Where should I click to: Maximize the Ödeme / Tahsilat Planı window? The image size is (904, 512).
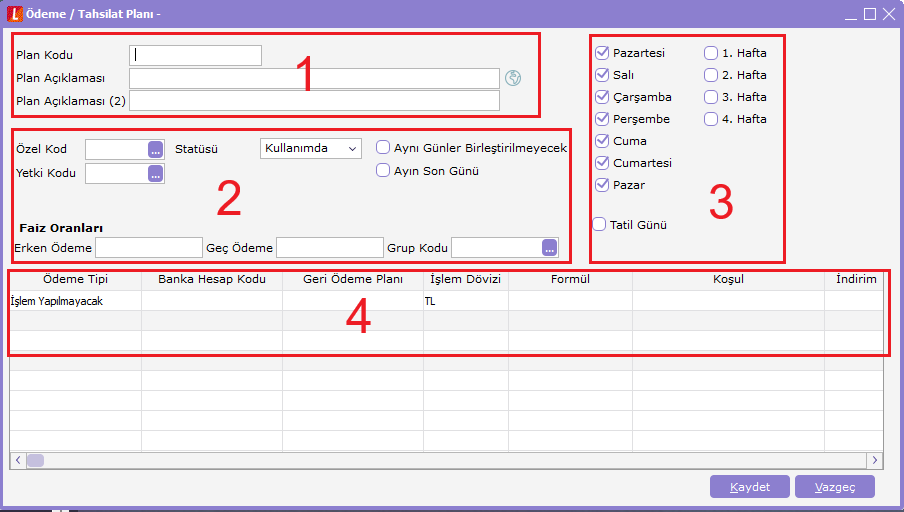870,14
